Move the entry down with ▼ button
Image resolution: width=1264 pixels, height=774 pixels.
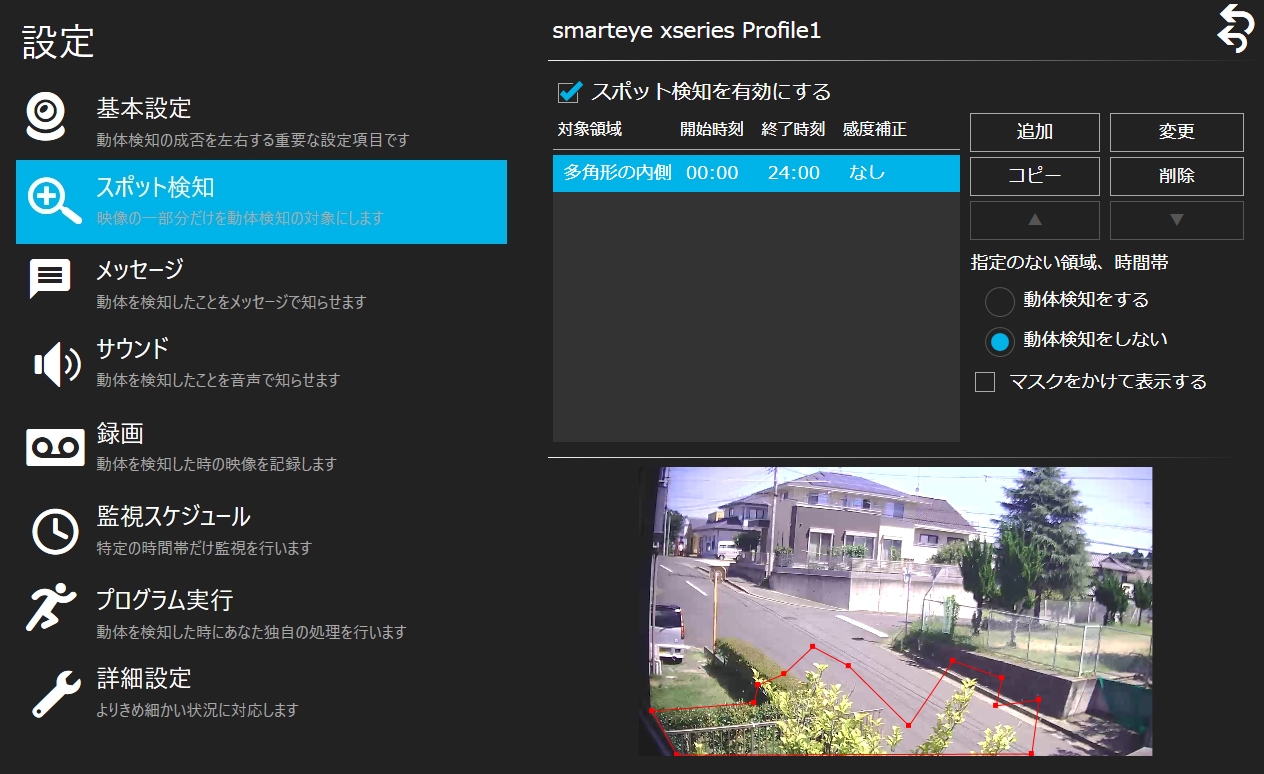click(1177, 220)
